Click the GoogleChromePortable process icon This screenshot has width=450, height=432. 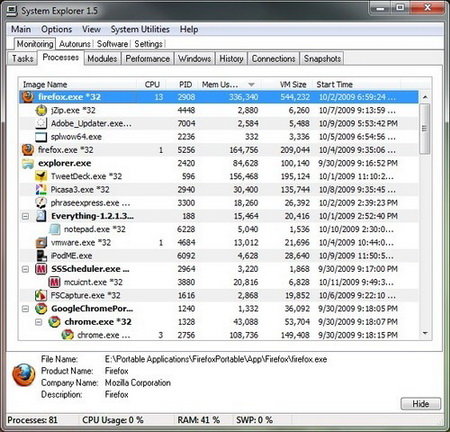[41, 309]
